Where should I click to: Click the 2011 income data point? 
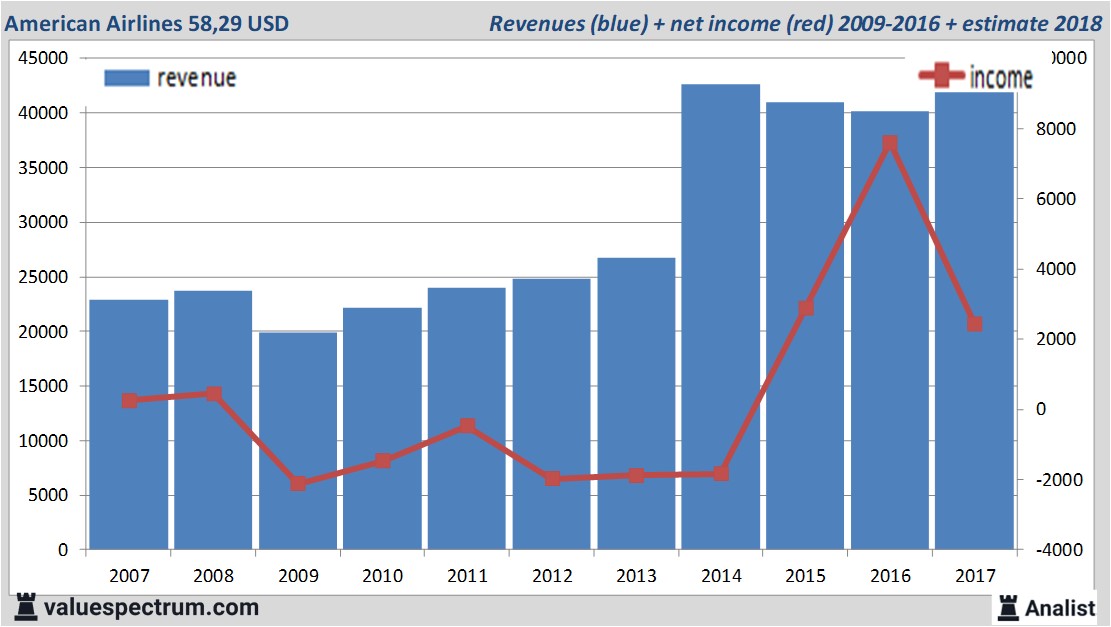point(467,426)
